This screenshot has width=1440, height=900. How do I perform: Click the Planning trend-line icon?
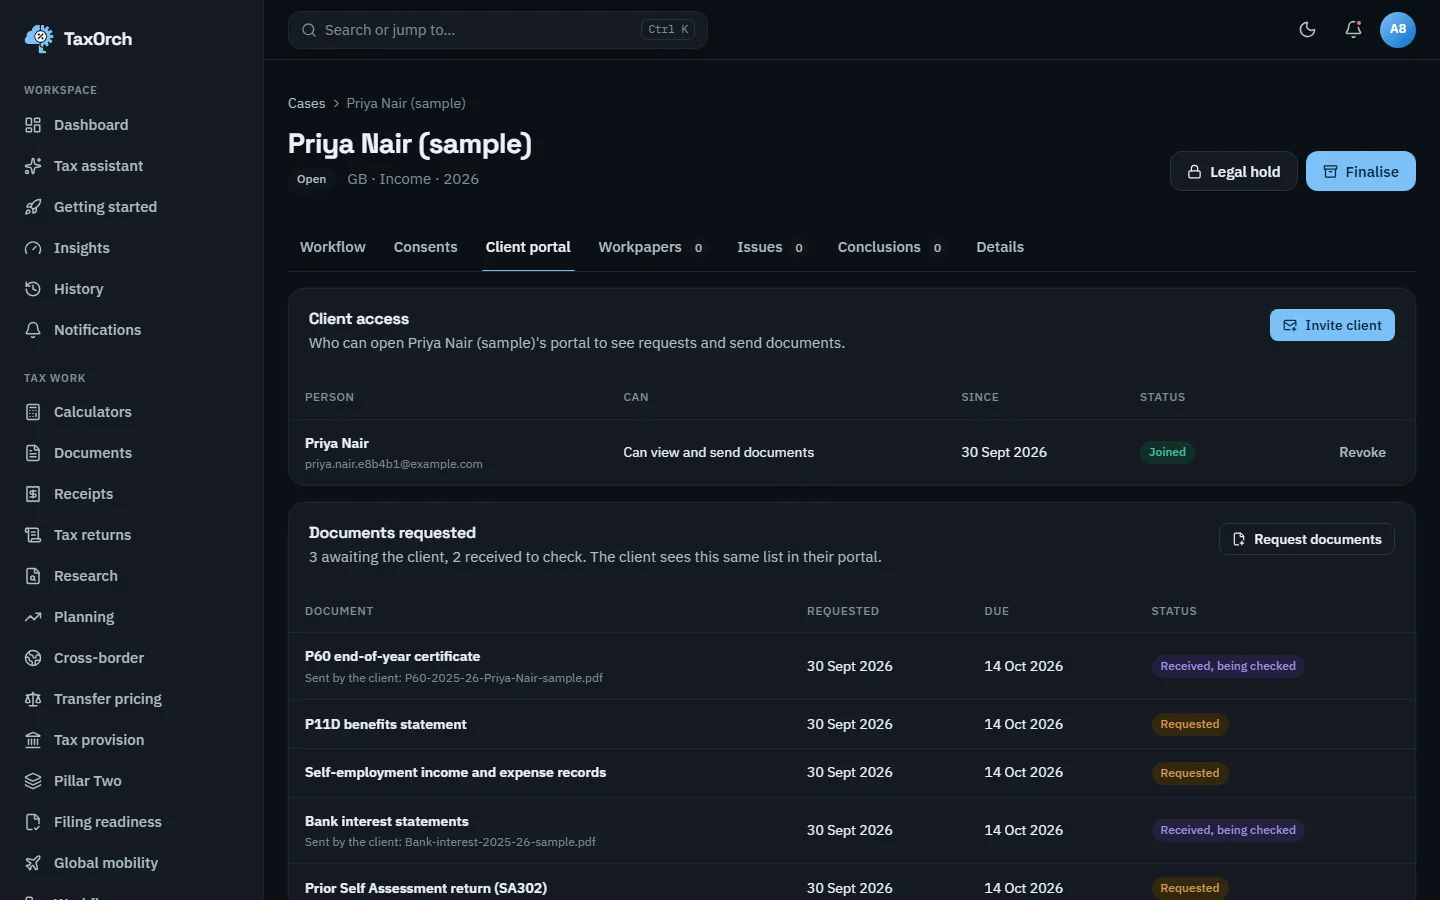click(33, 617)
